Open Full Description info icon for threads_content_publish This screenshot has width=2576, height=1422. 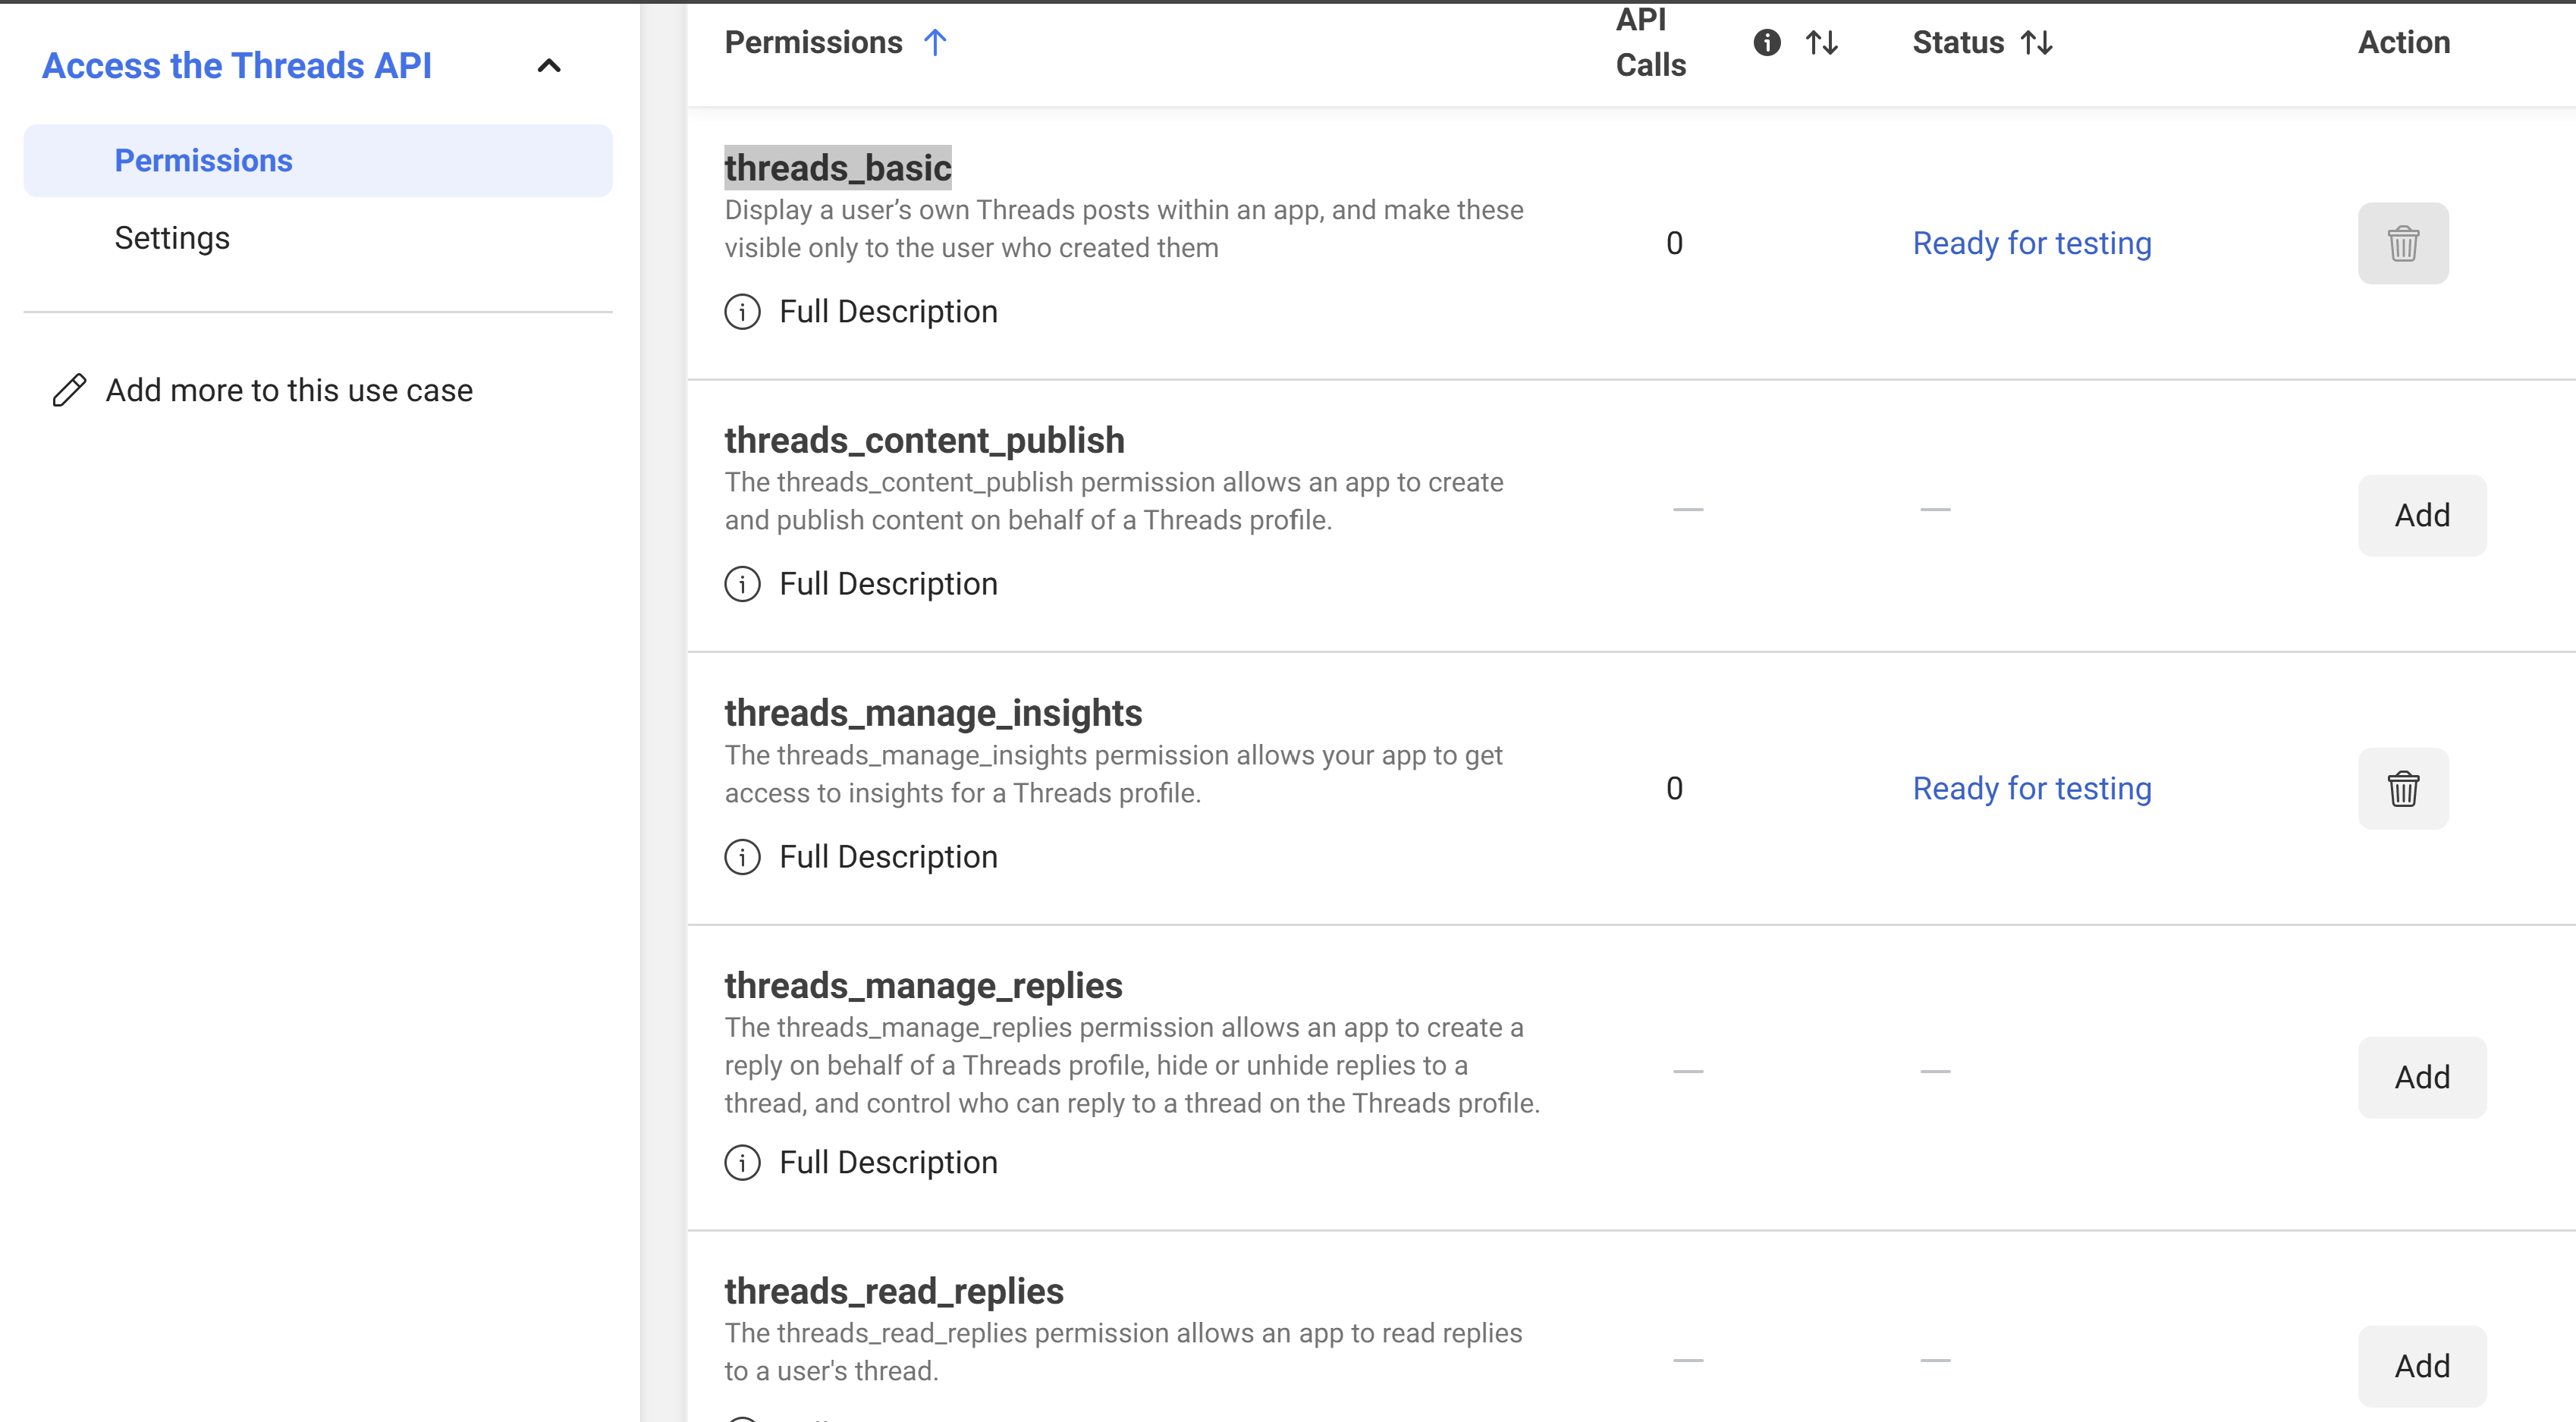coord(742,584)
